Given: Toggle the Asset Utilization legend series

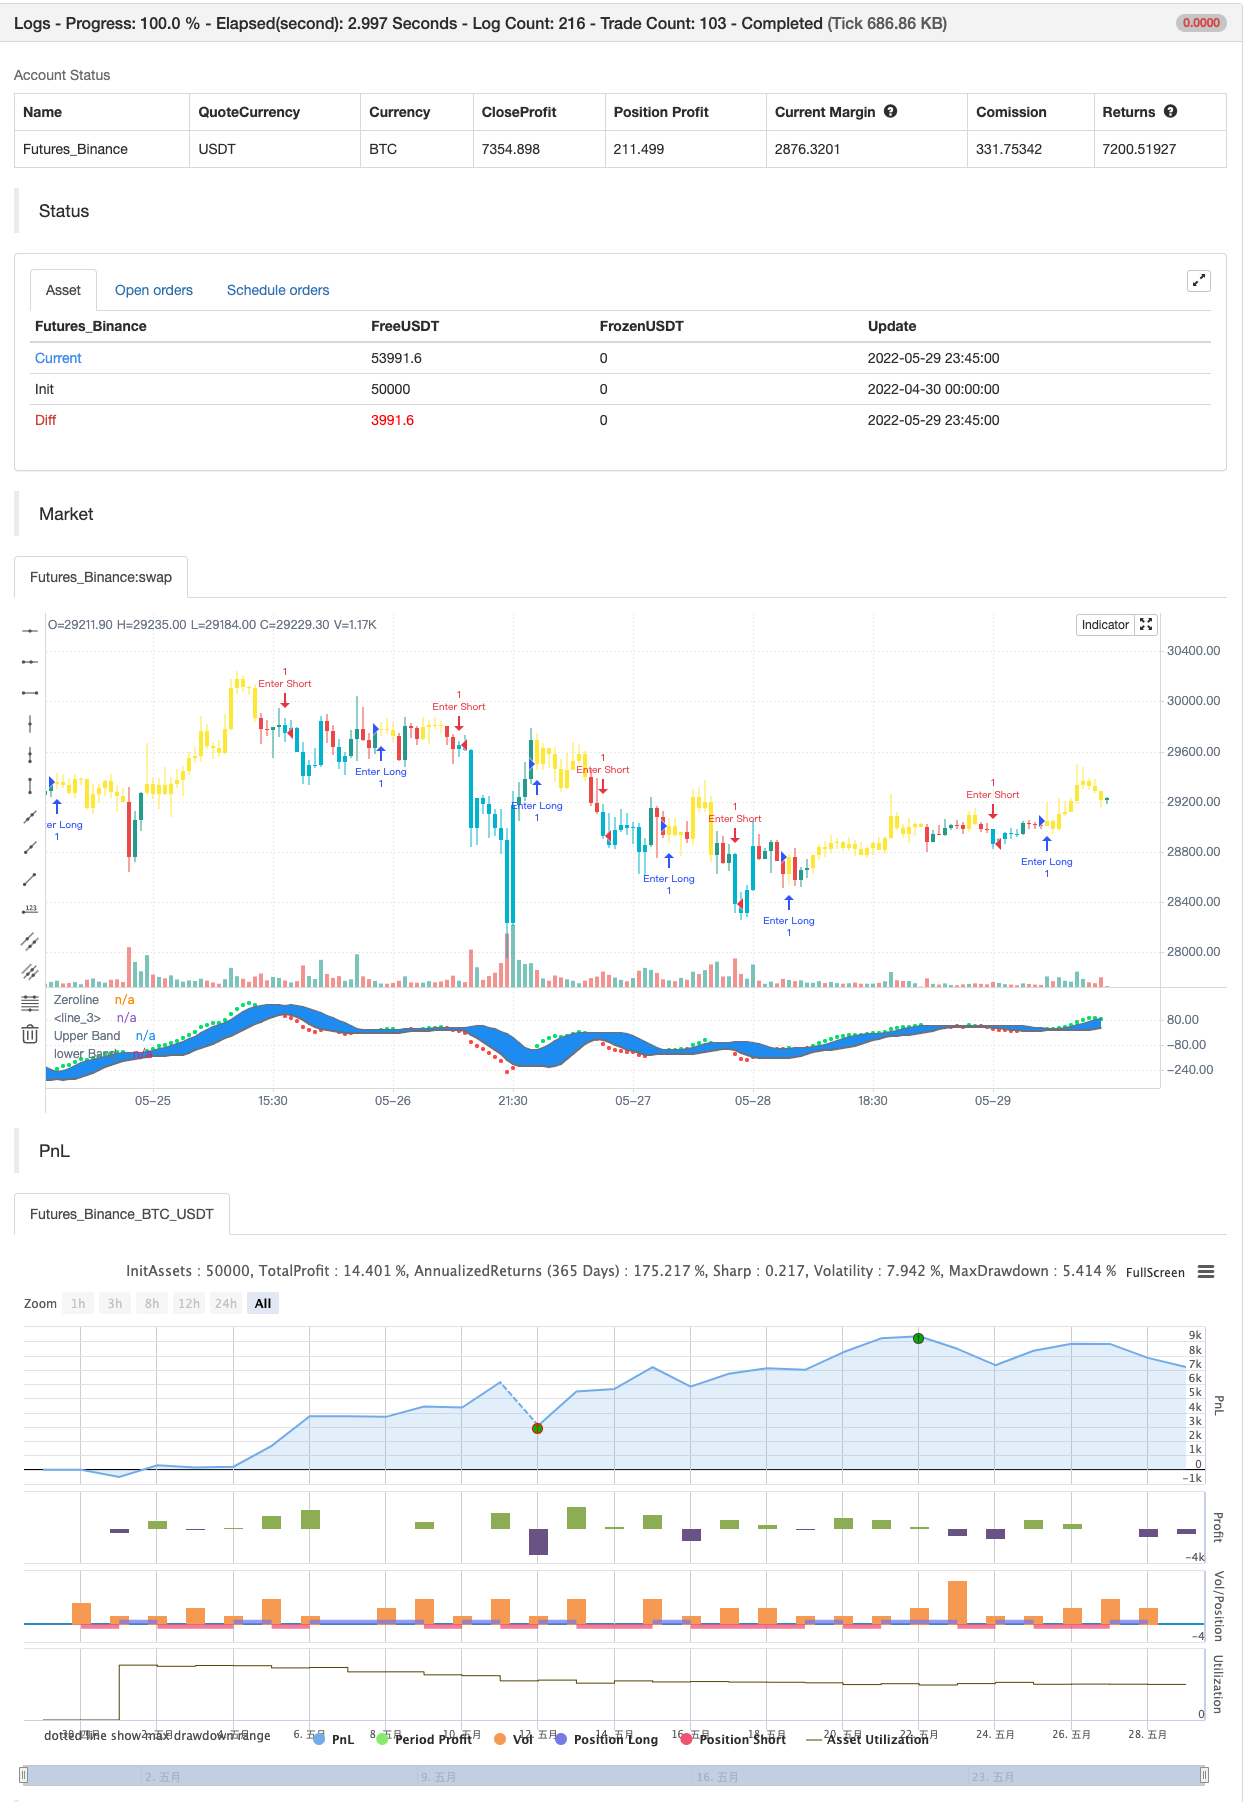Looking at the screenshot, I should 867,1739.
